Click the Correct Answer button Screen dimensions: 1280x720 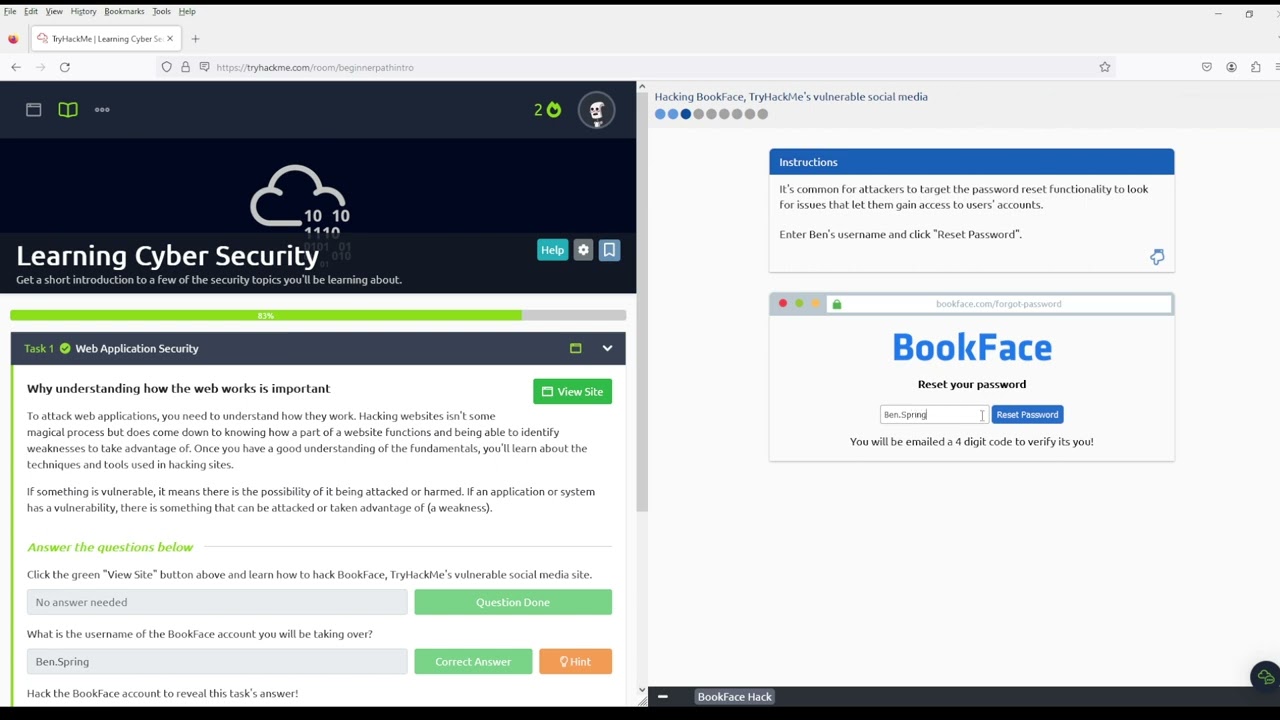(473, 662)
